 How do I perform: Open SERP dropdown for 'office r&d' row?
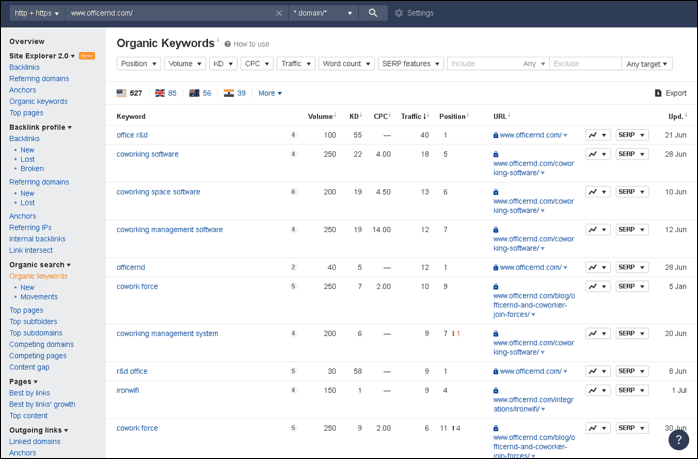click(632, 135)
